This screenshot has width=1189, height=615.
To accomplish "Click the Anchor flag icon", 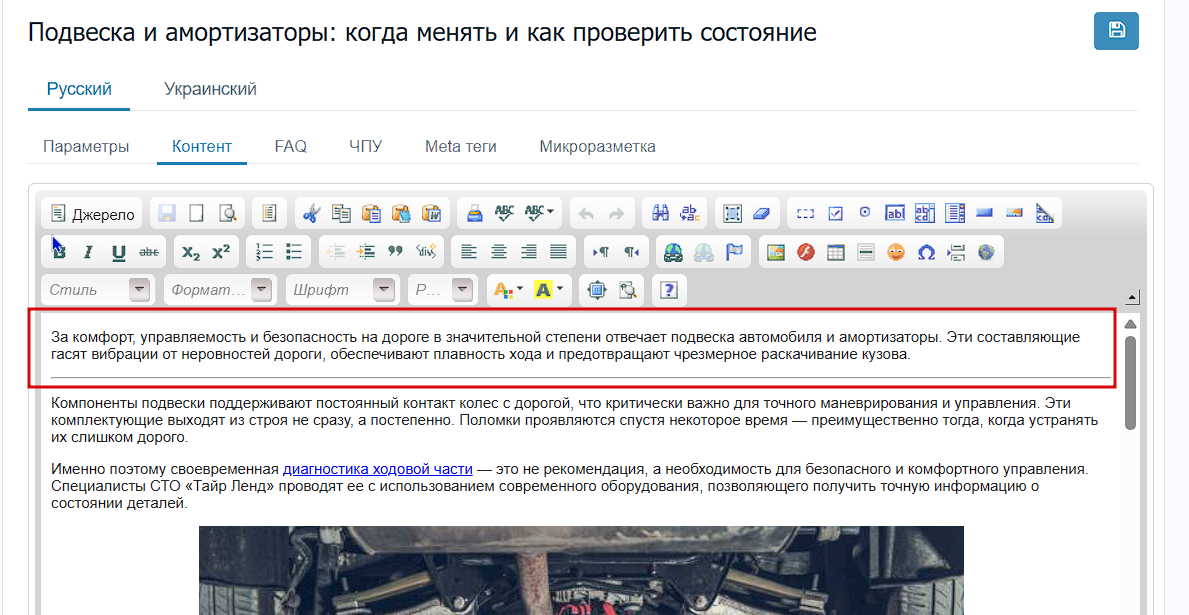I will point(733,252).
